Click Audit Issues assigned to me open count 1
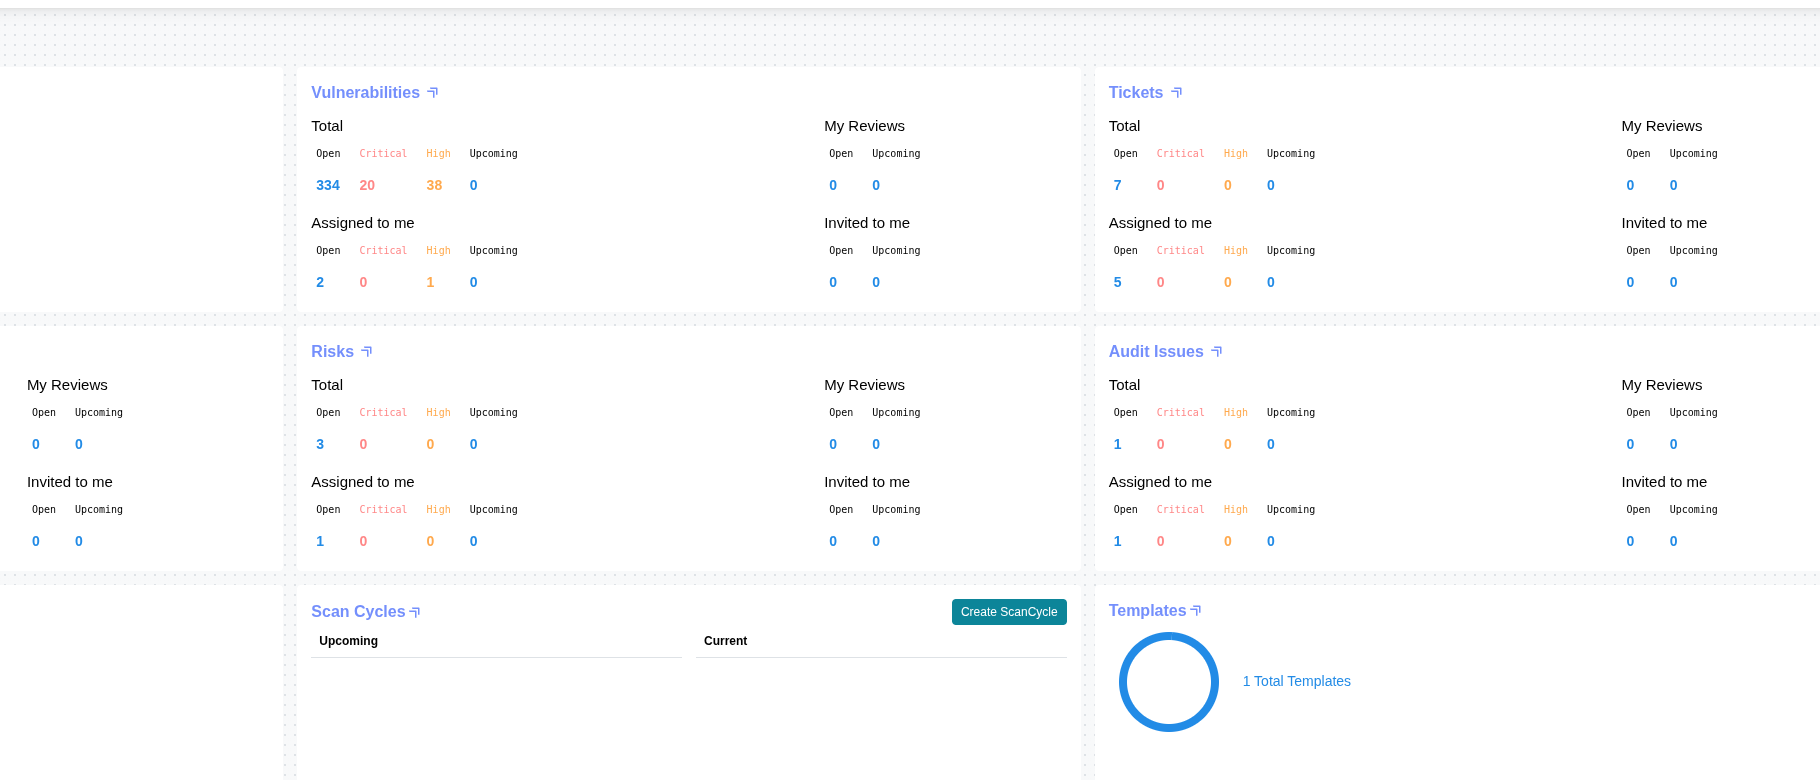Screen dimensions: 1820x780 1118,541
